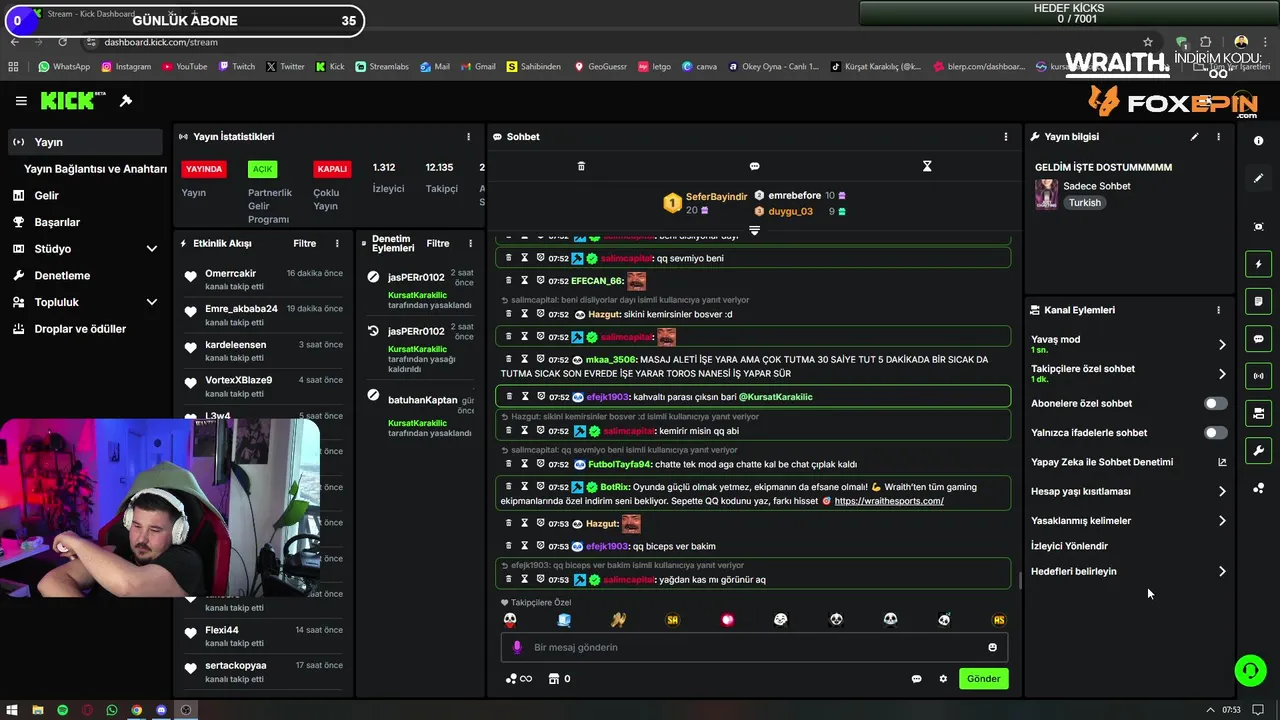Open chat settings gear next to Gönder
This screenshot has width=1280, height=720.
tap(943, 679)
